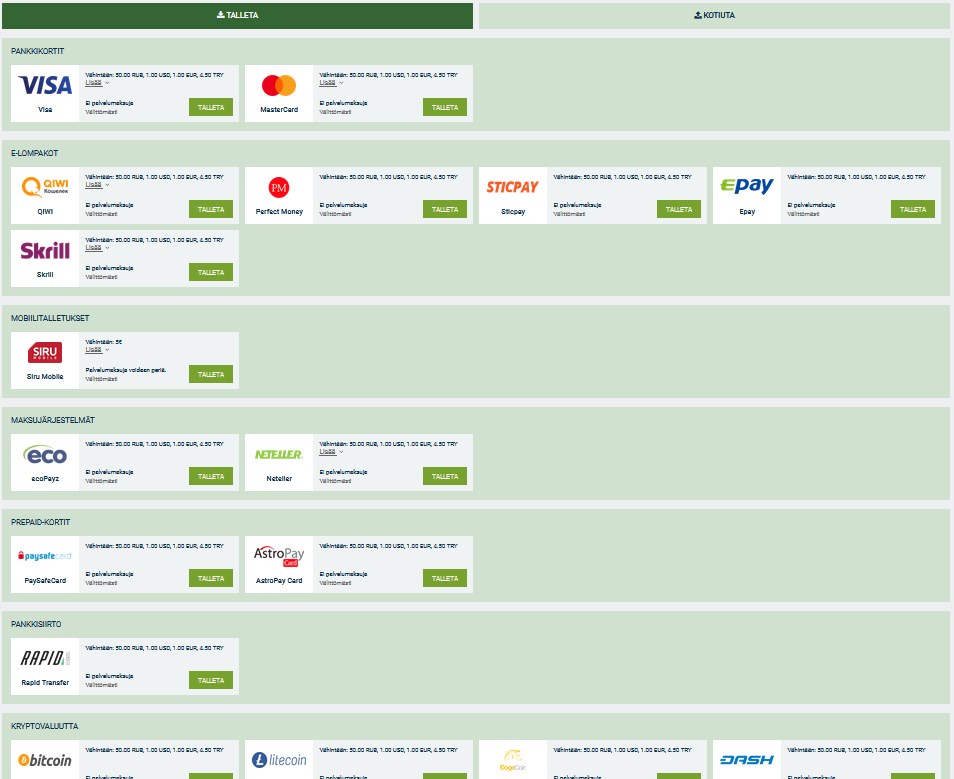Deposit with Perfect Money TALLETA button
Image resolution: width=954 pixels, height=779 pixels.
tap(445, 209)
